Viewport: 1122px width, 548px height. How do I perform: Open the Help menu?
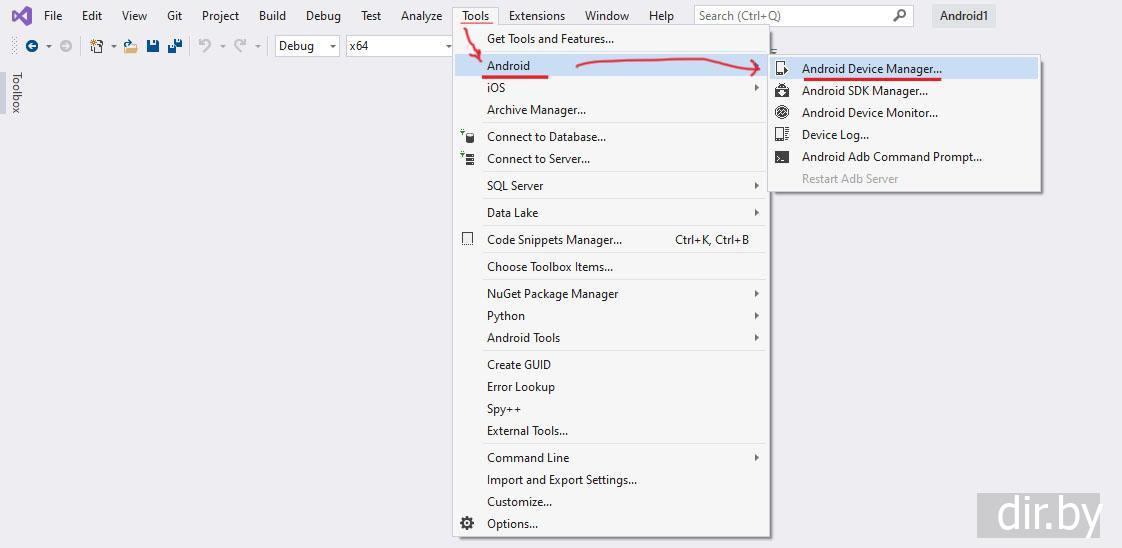point(661,15)
